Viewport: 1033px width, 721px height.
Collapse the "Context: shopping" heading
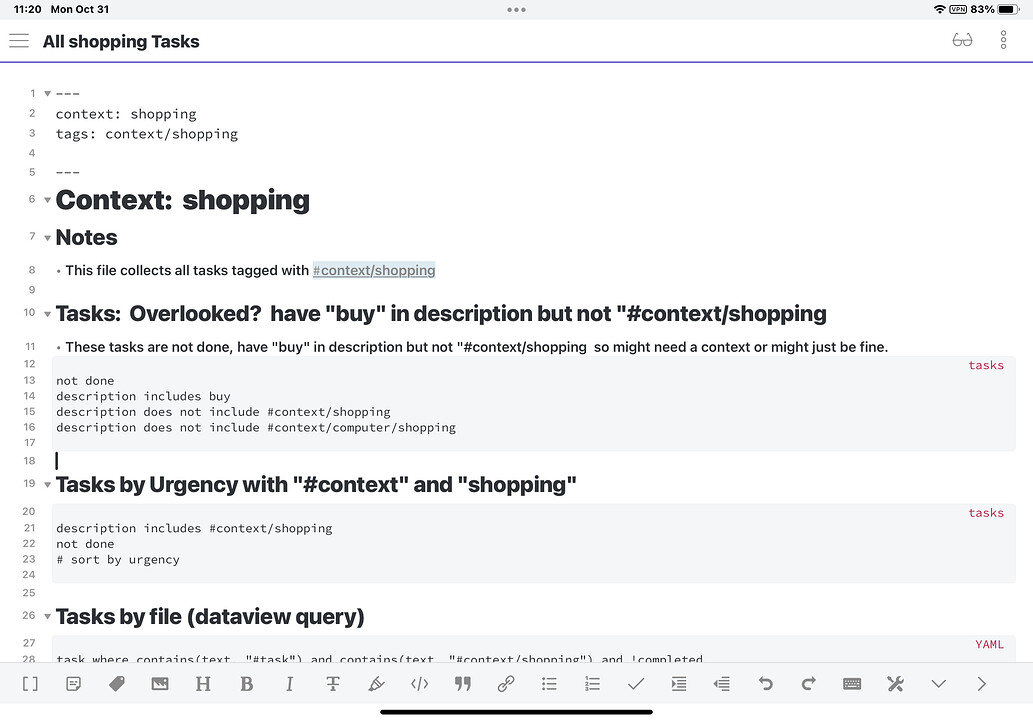coord(47,200)
